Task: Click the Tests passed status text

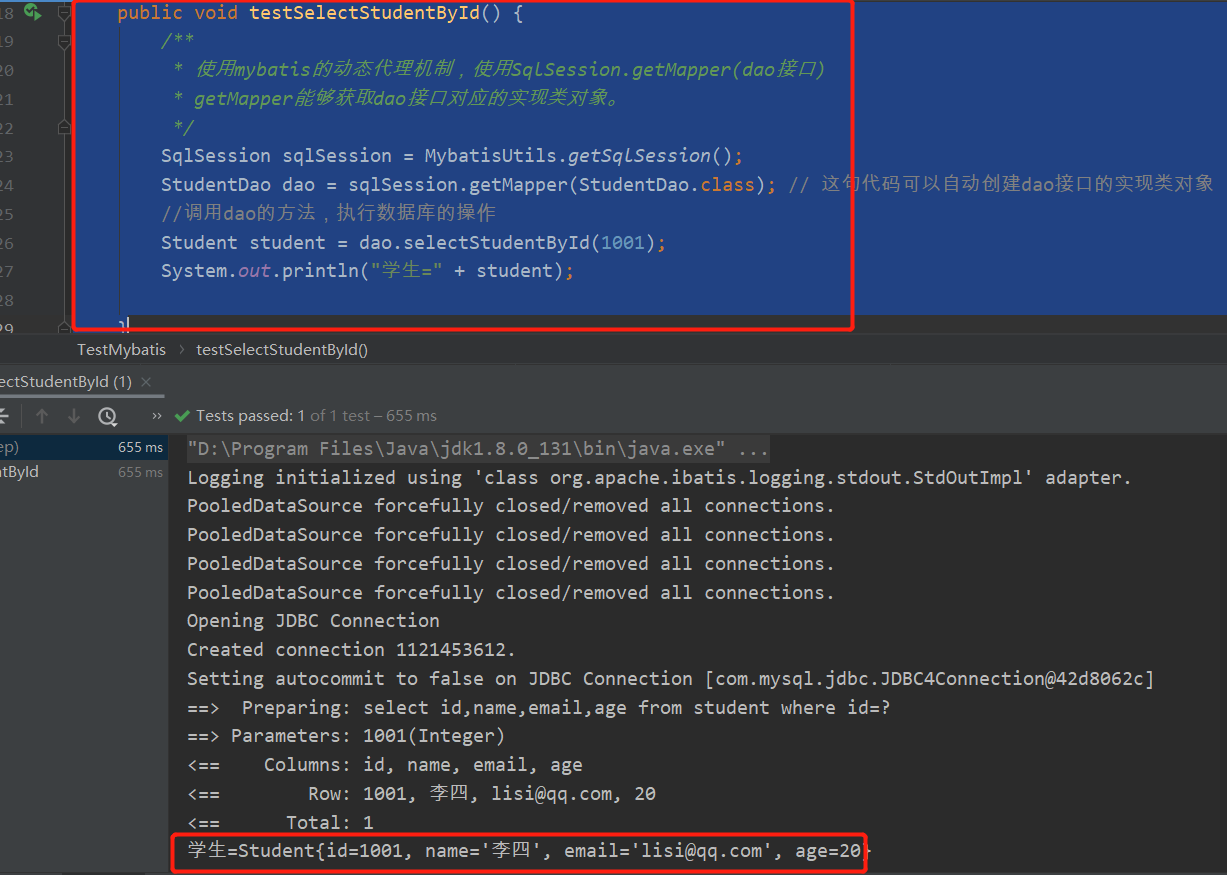Action: pyautogui.click(x=315, y=416)
